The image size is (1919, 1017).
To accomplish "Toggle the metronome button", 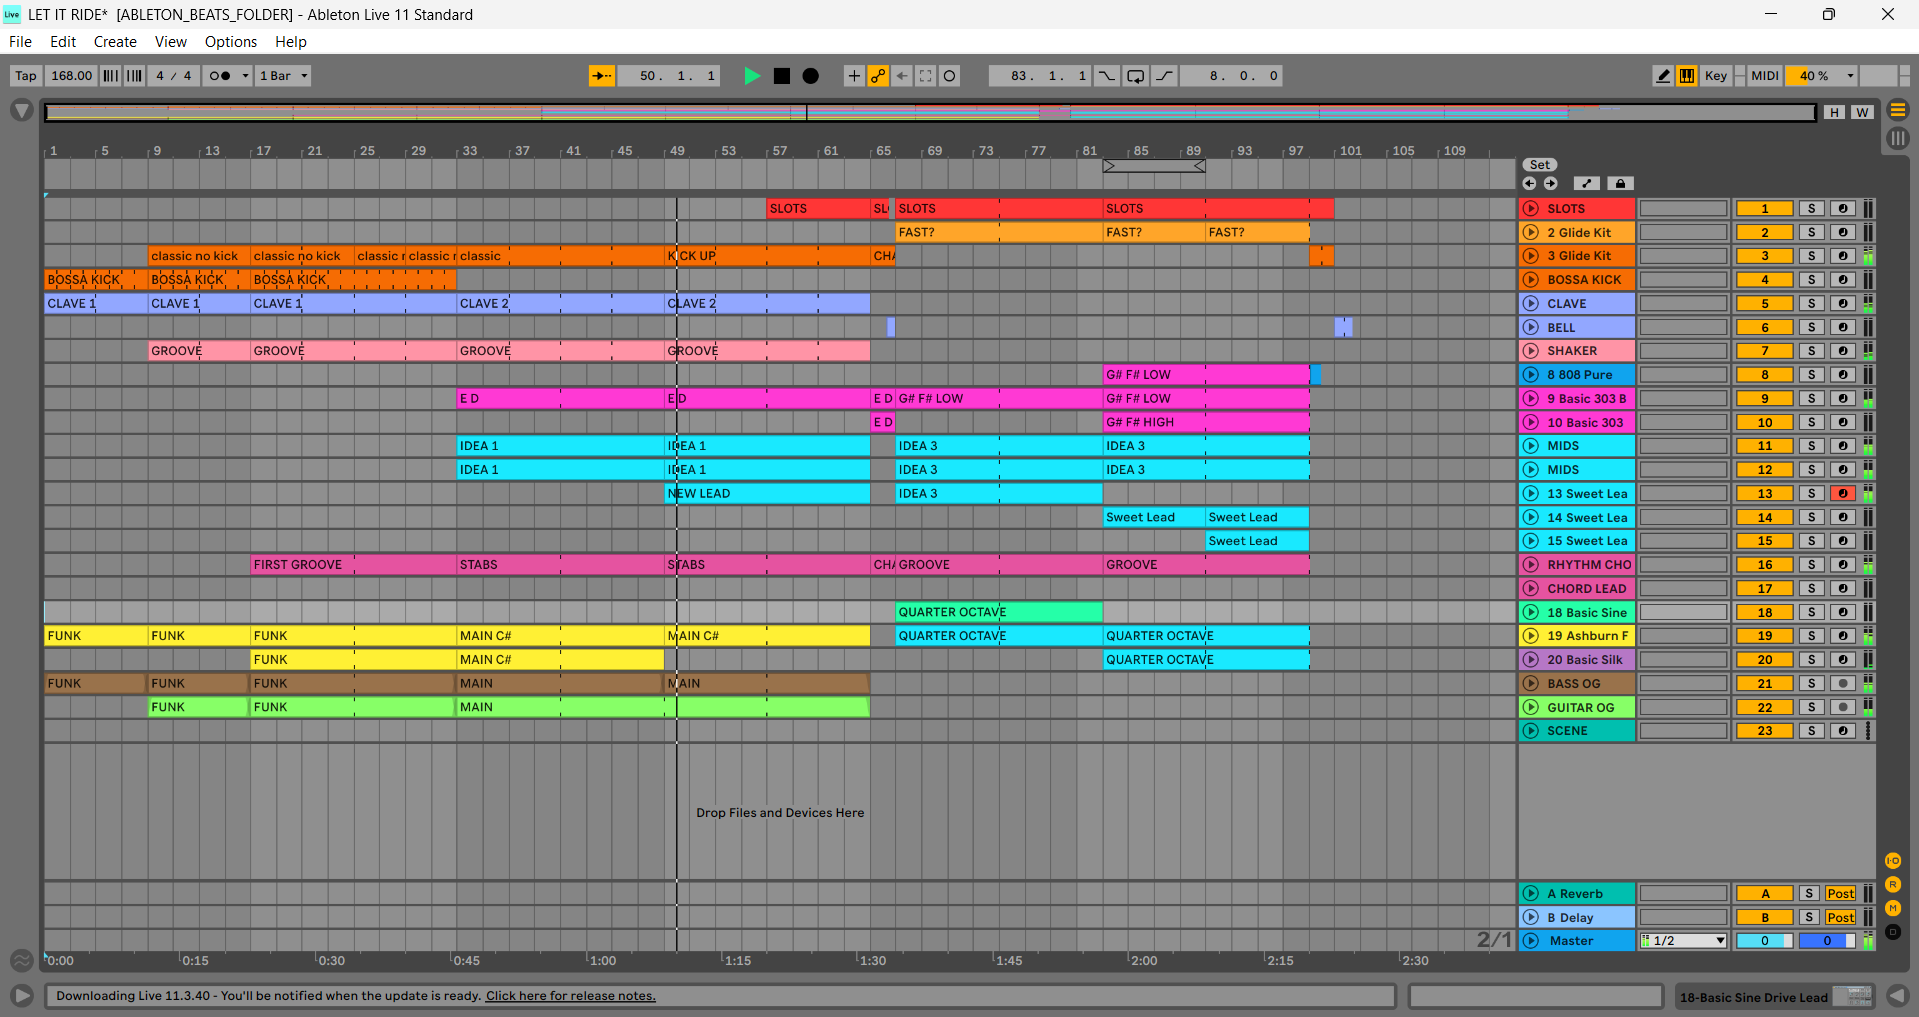I will click(x=220, y=76).
